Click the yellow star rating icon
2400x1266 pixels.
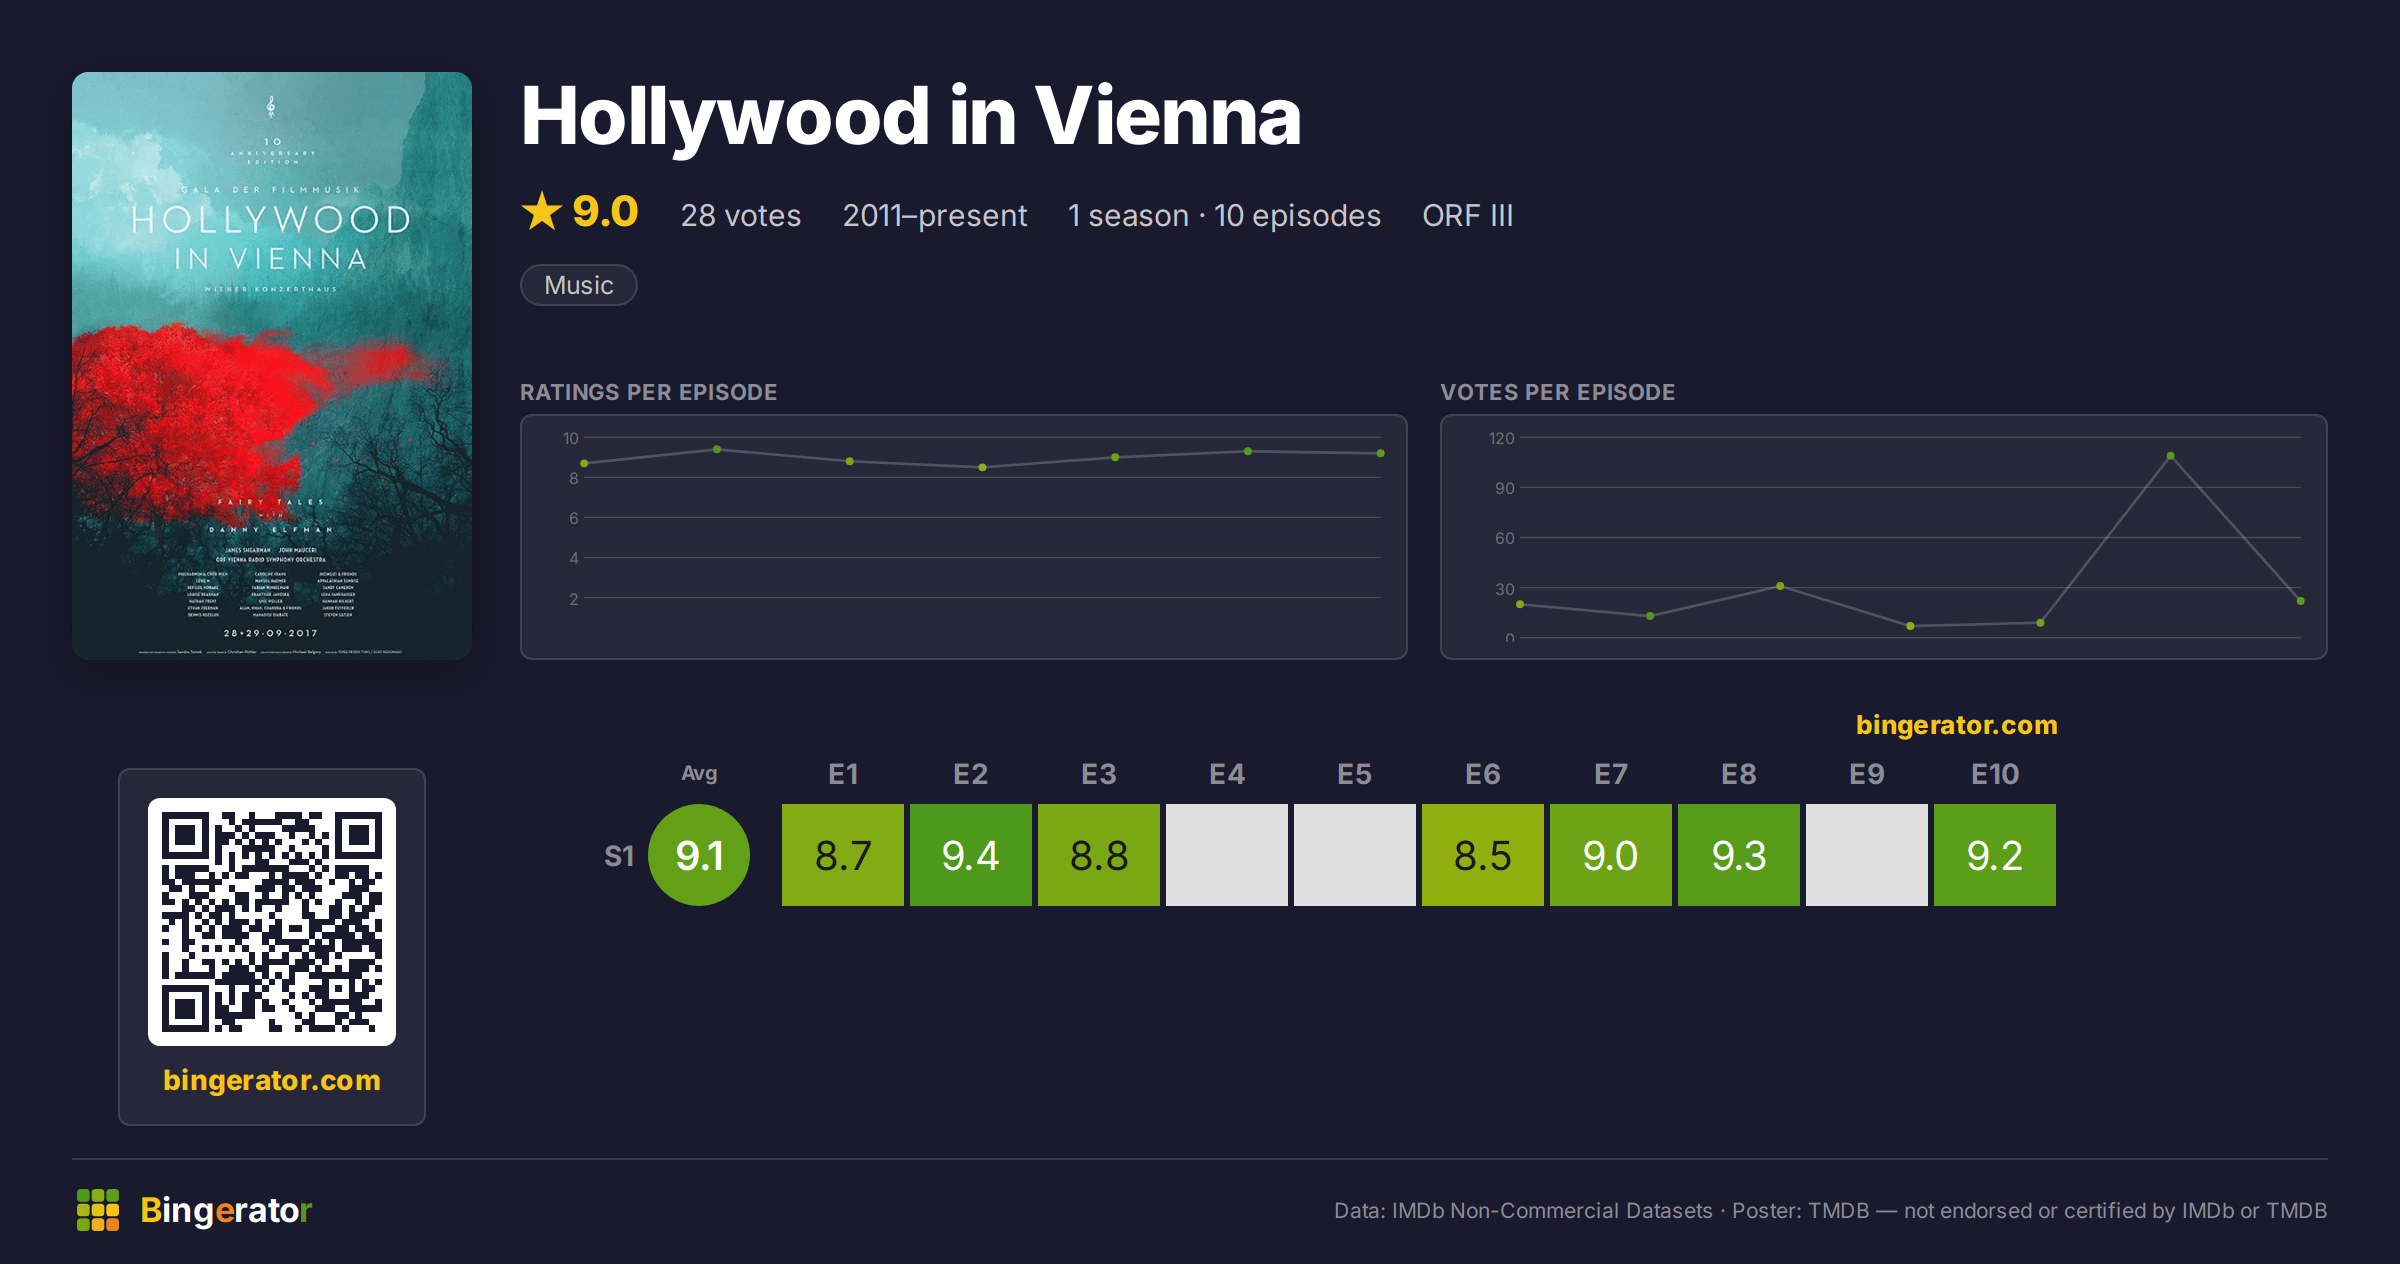pos(542,212)
